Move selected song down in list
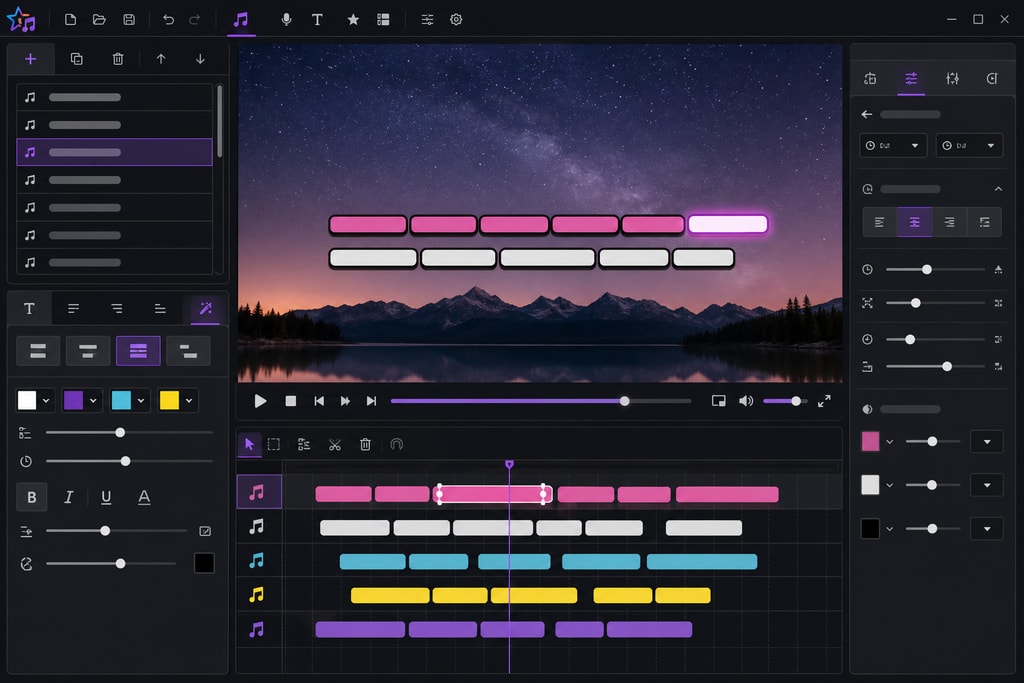 click(x=200, y=59)
